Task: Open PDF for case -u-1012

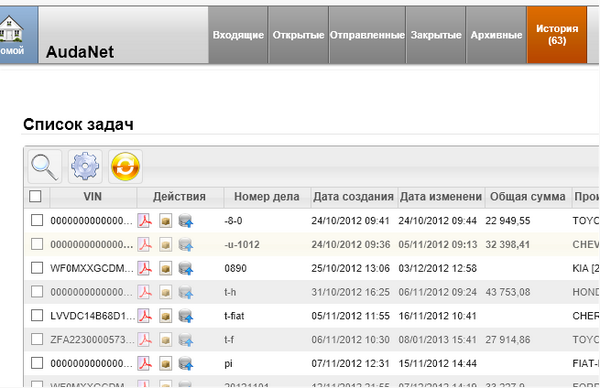Action: [x=144, y=245]
